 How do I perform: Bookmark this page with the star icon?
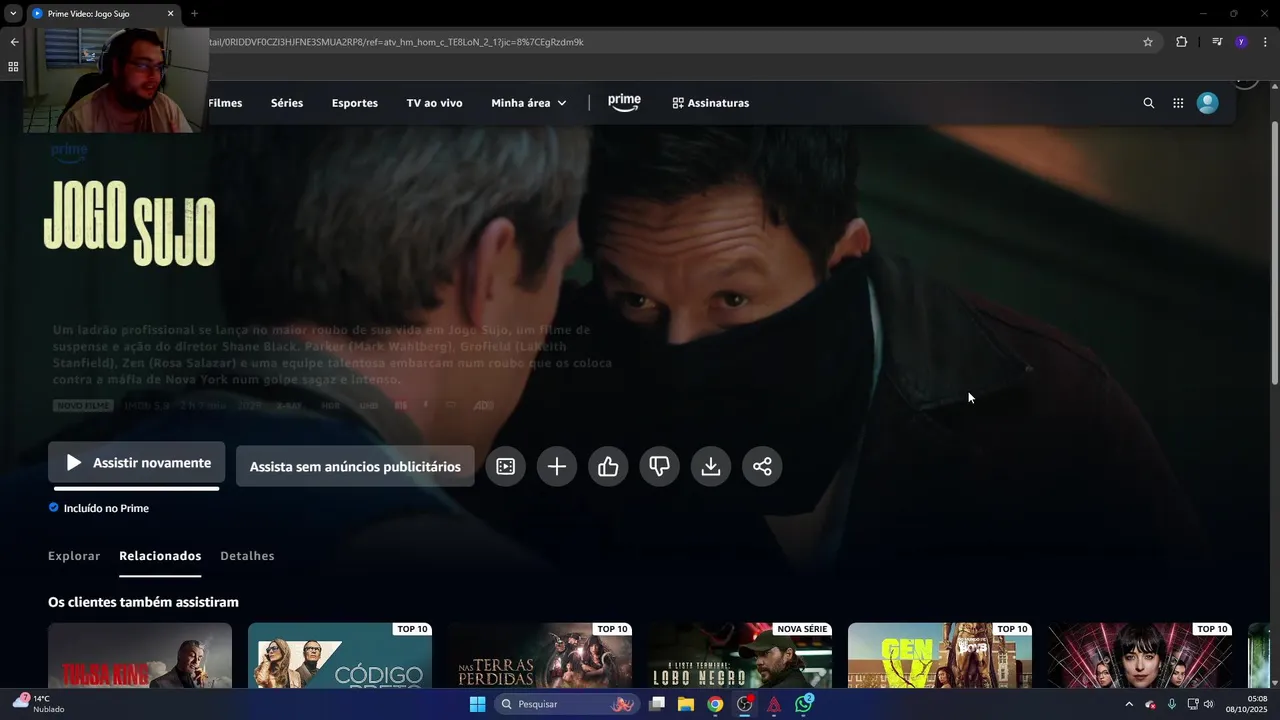tap(1148, 42)
